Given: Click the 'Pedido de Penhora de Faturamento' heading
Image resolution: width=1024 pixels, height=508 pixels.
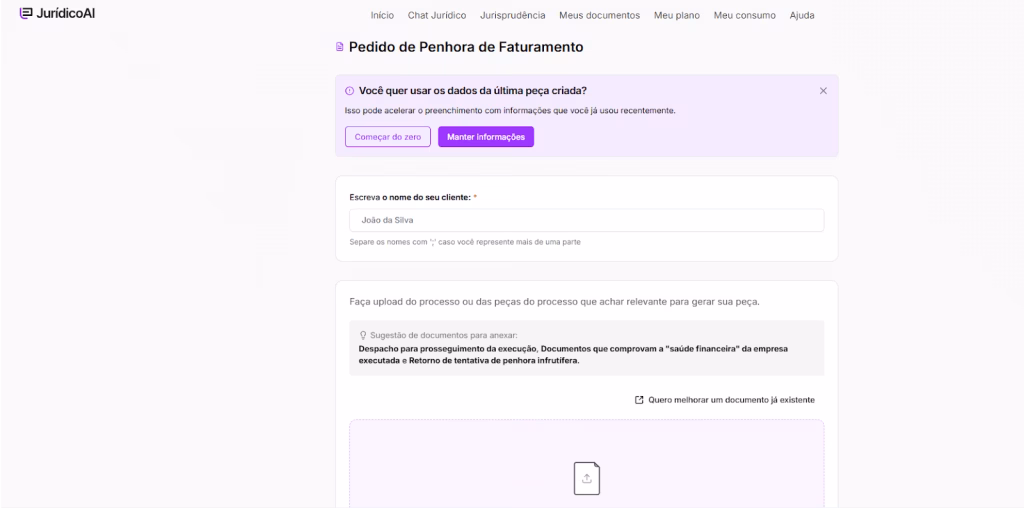Looking at the screenshot, I should pos(466,47).
